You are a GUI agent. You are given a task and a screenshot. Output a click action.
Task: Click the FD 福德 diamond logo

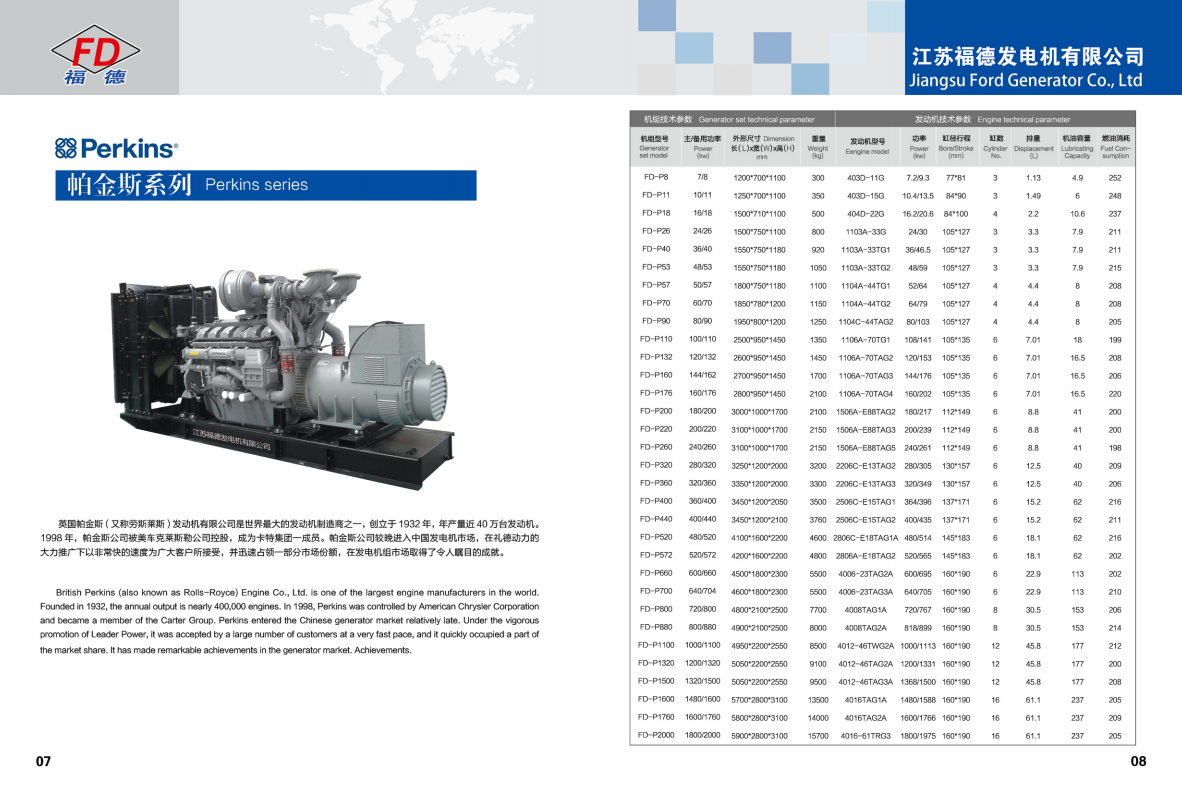[x=96, y=56]
